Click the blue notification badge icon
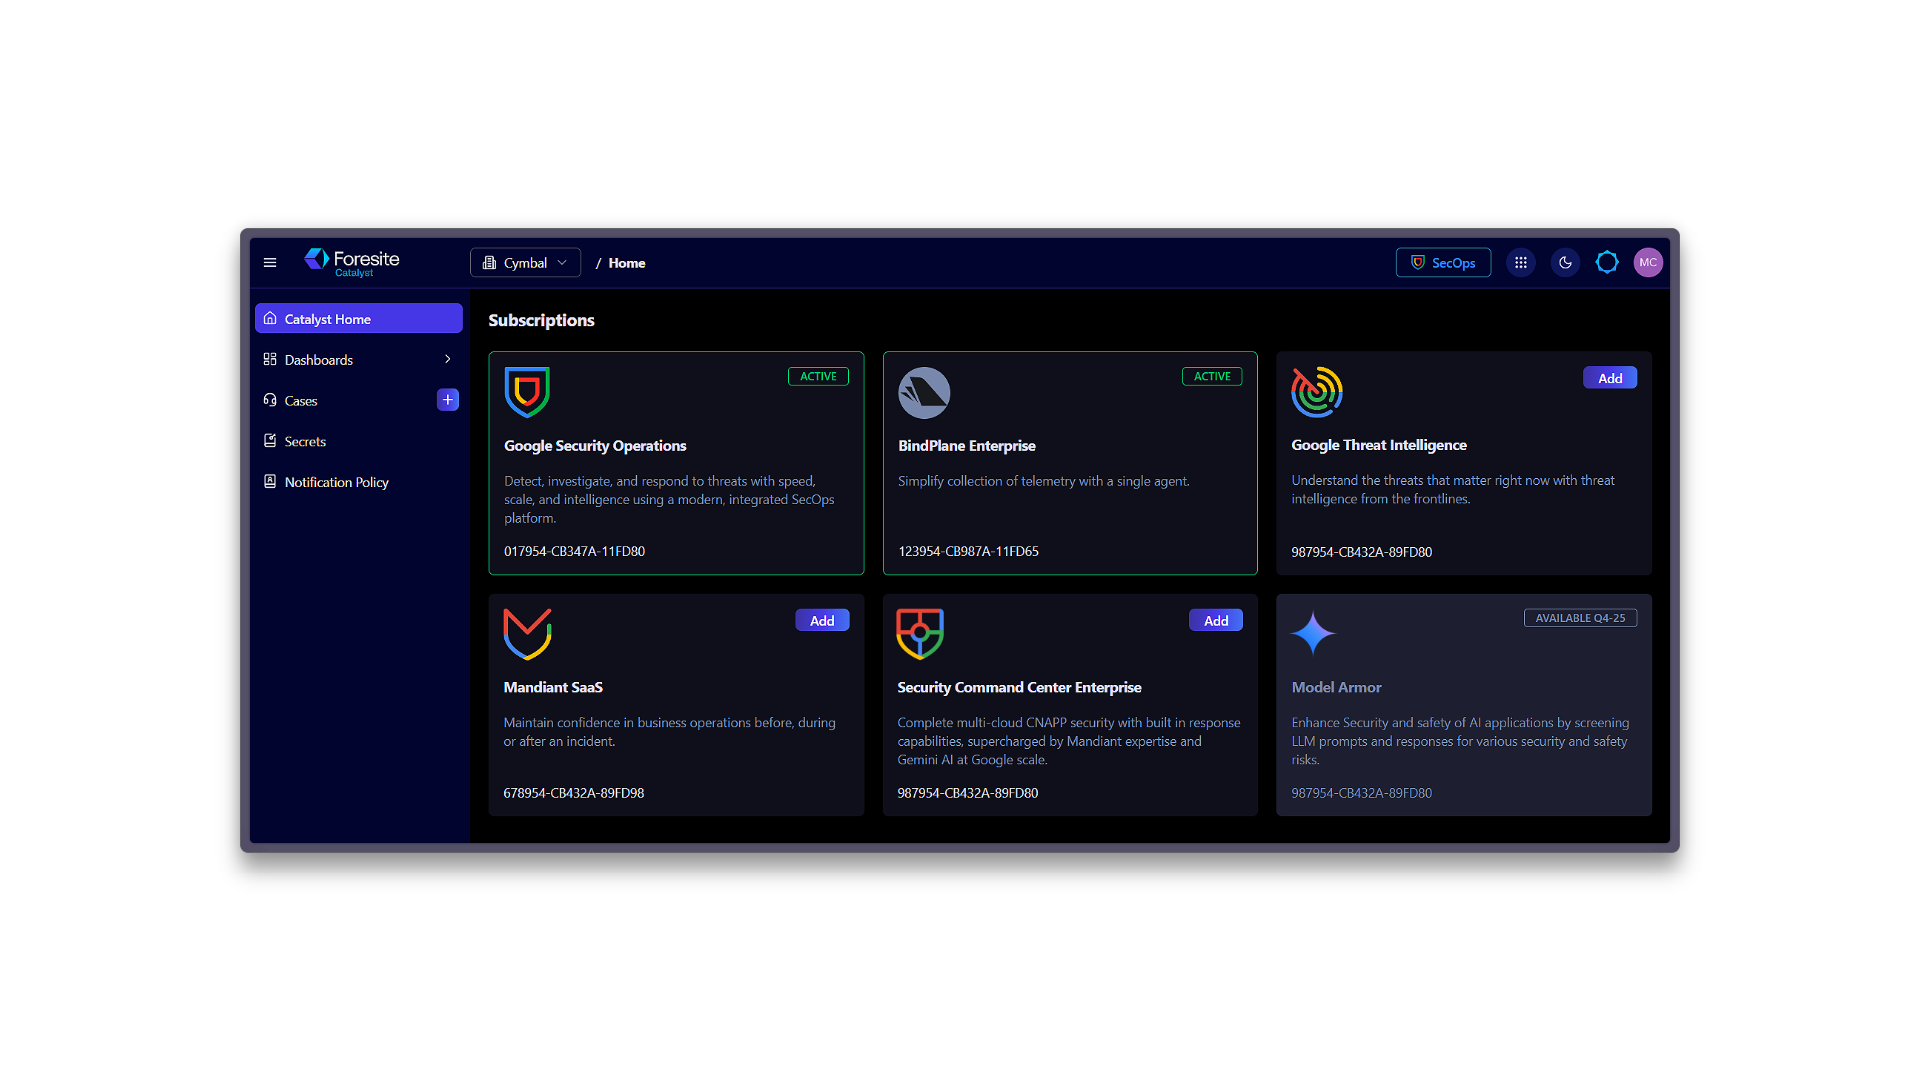Image resolution: width=1920 pixels, height=1080 pixels. point(1606,262)
